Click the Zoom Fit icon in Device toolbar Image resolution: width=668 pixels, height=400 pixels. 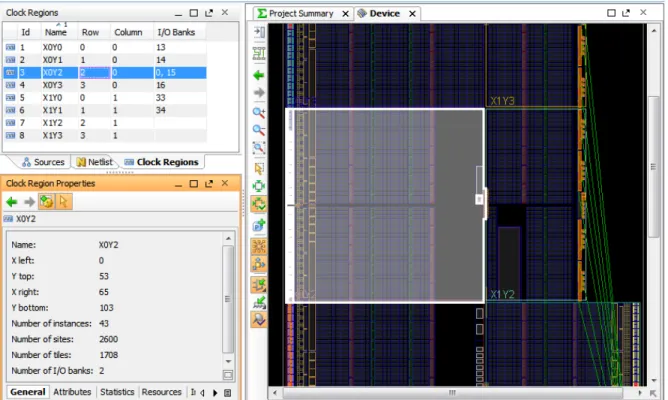point(259,148)
